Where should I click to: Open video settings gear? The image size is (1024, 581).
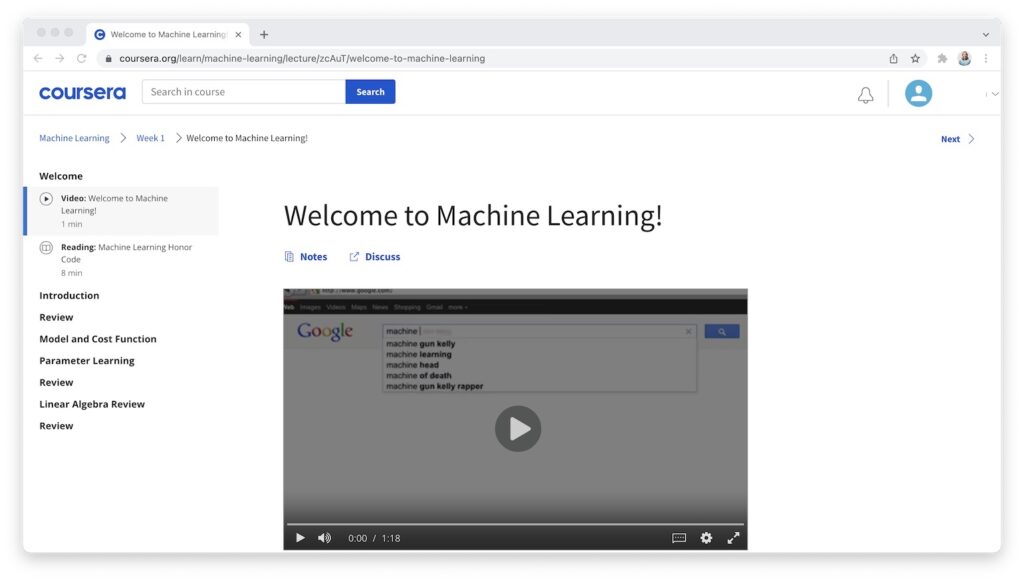point(707,538)
